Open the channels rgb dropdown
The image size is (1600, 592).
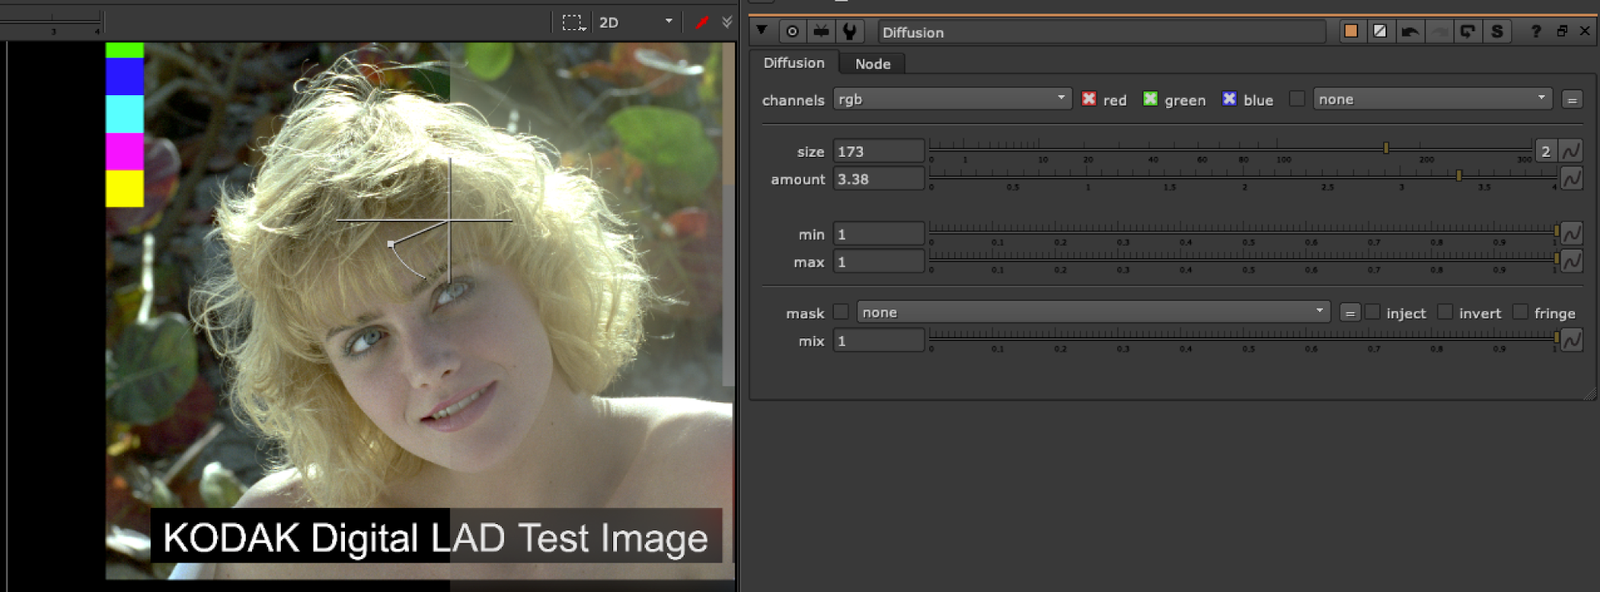(x=951, y=99)
